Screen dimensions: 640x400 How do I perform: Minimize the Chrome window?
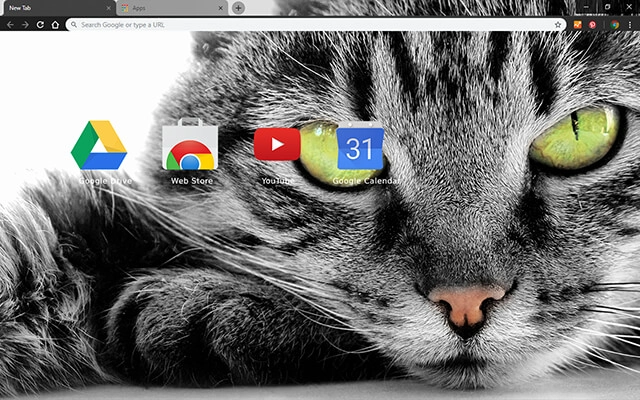586,7
